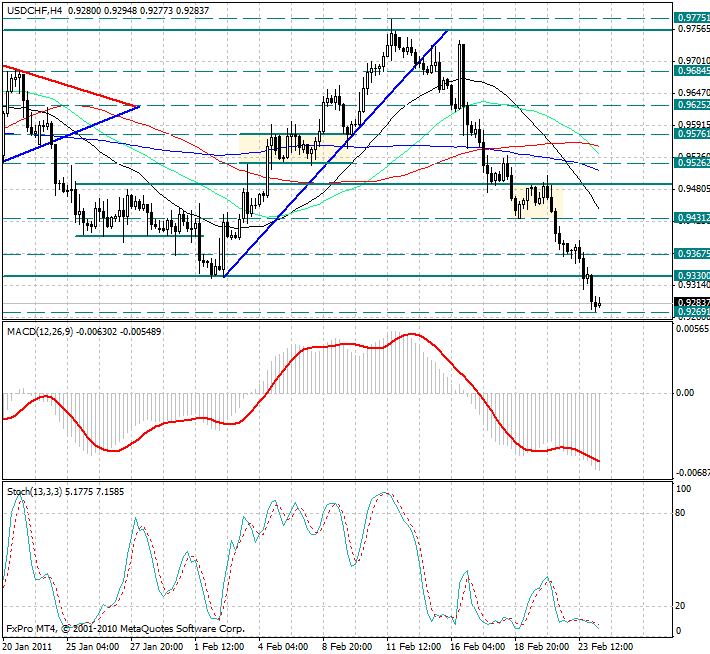This screenshot has width=710, height=654.
Task: Select the shaded consolidation box near 18 Feb
Action: 537,201
